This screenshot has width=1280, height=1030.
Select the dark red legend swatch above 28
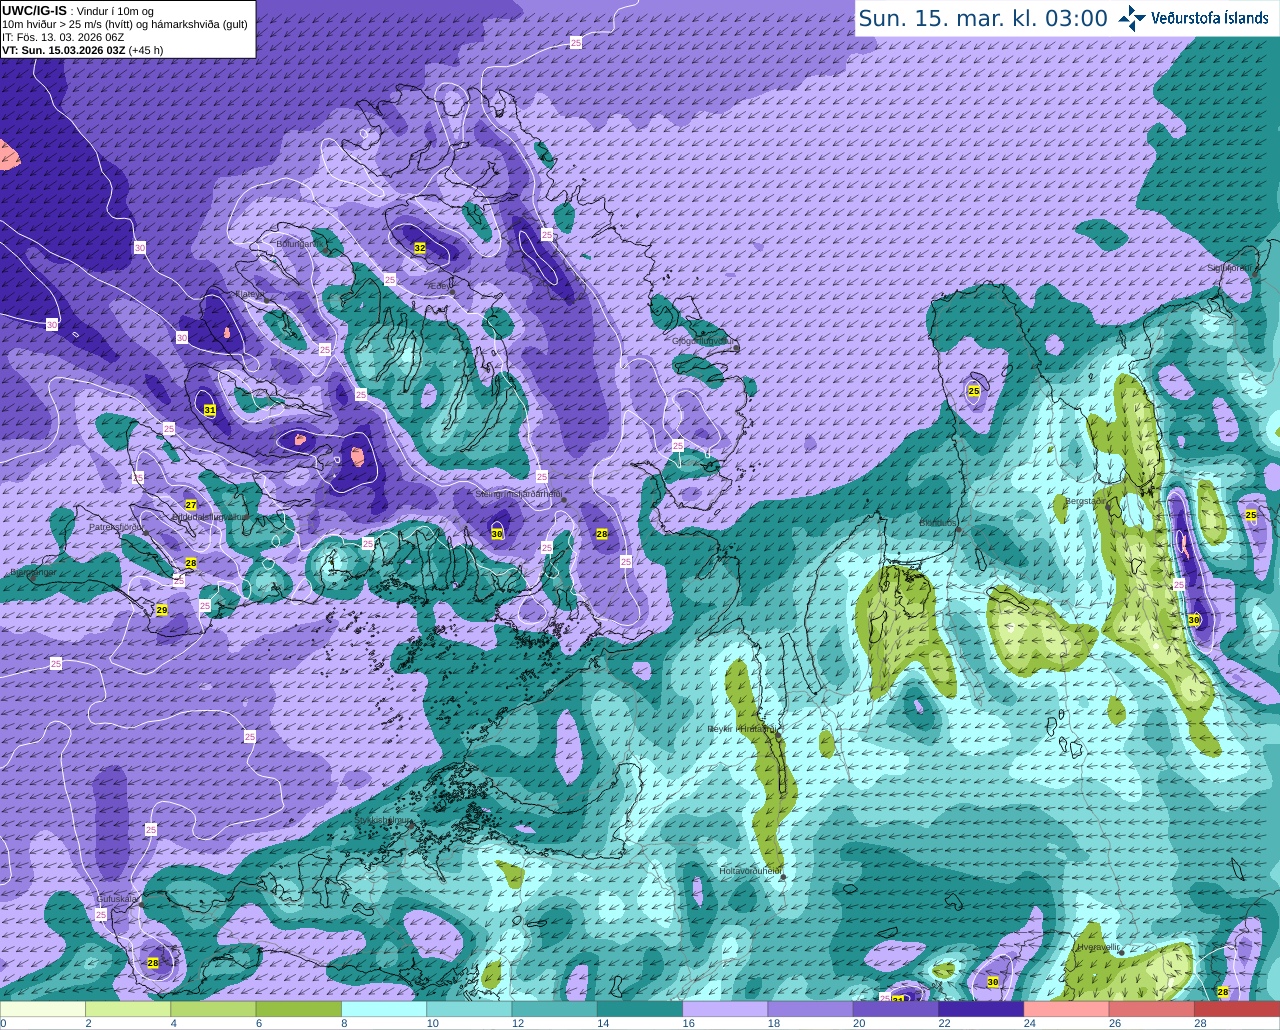pos(1237,1009)
